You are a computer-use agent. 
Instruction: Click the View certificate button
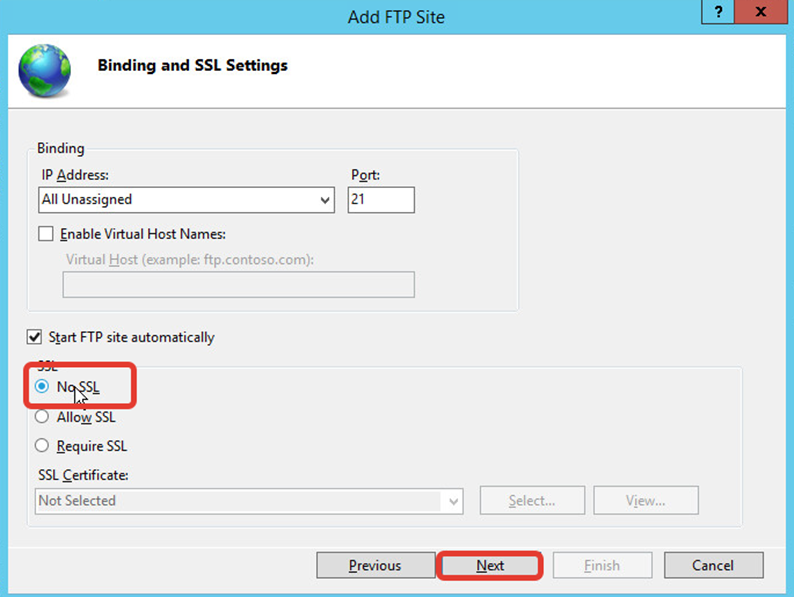pyautogui.click(x=646, y=500)
